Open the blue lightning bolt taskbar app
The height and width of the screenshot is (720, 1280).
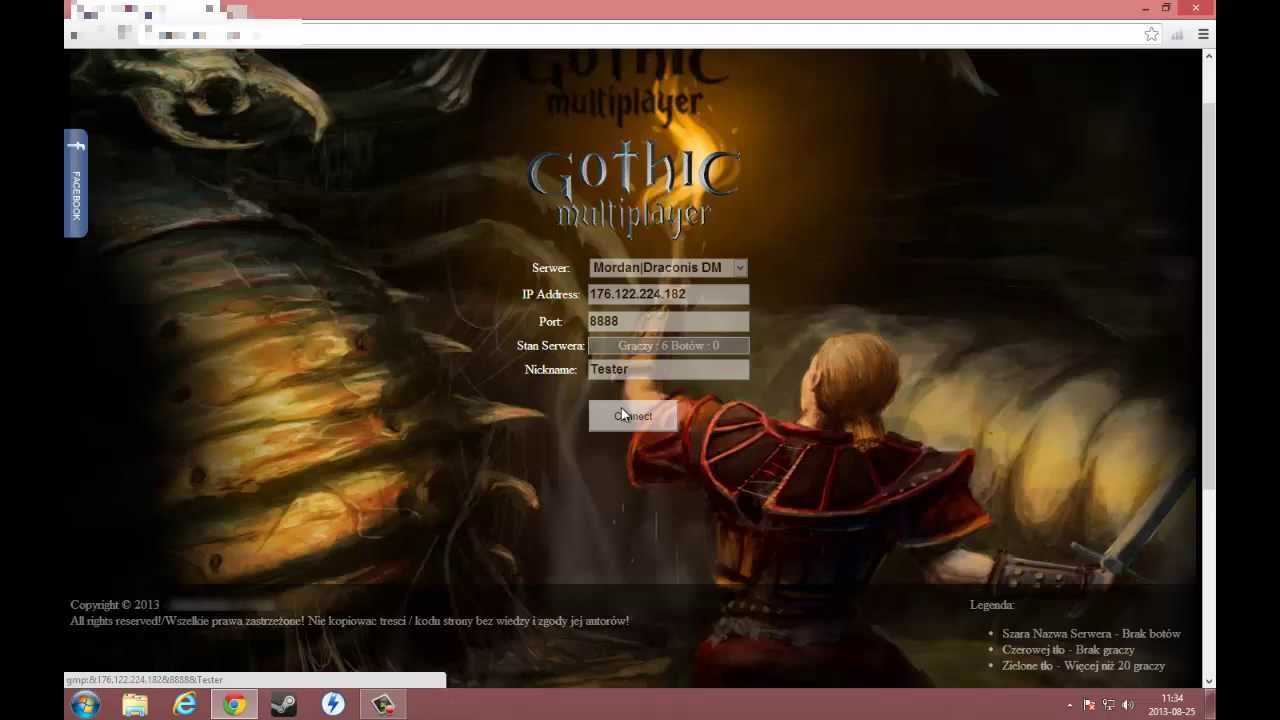point(333,705)
